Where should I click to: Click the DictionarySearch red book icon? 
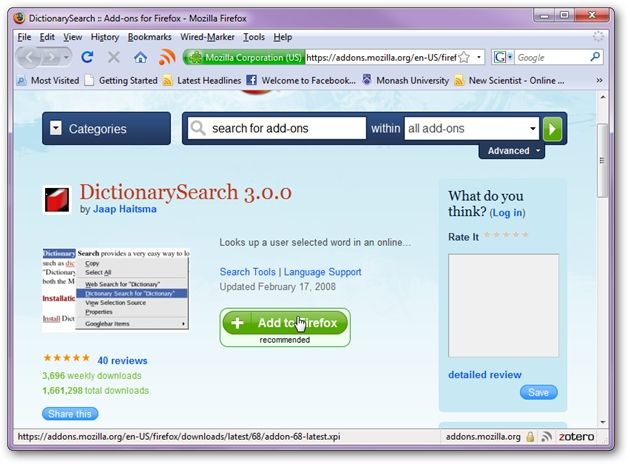tap(56, 199)
